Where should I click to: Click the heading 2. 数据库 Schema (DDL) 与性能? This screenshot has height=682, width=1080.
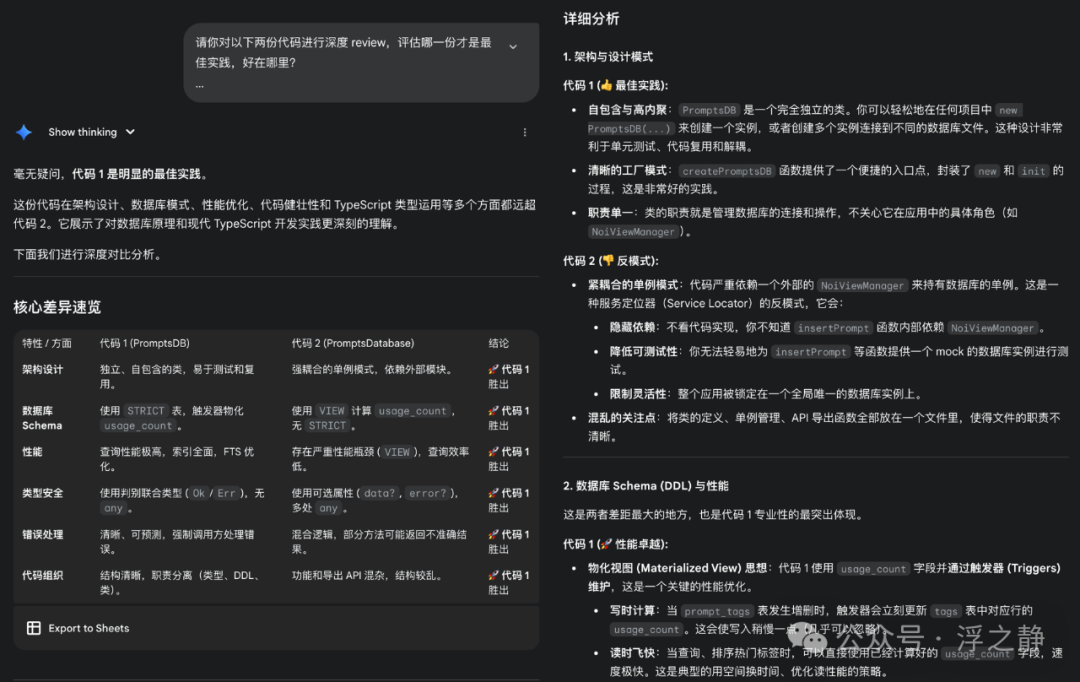tap(645, 486)
